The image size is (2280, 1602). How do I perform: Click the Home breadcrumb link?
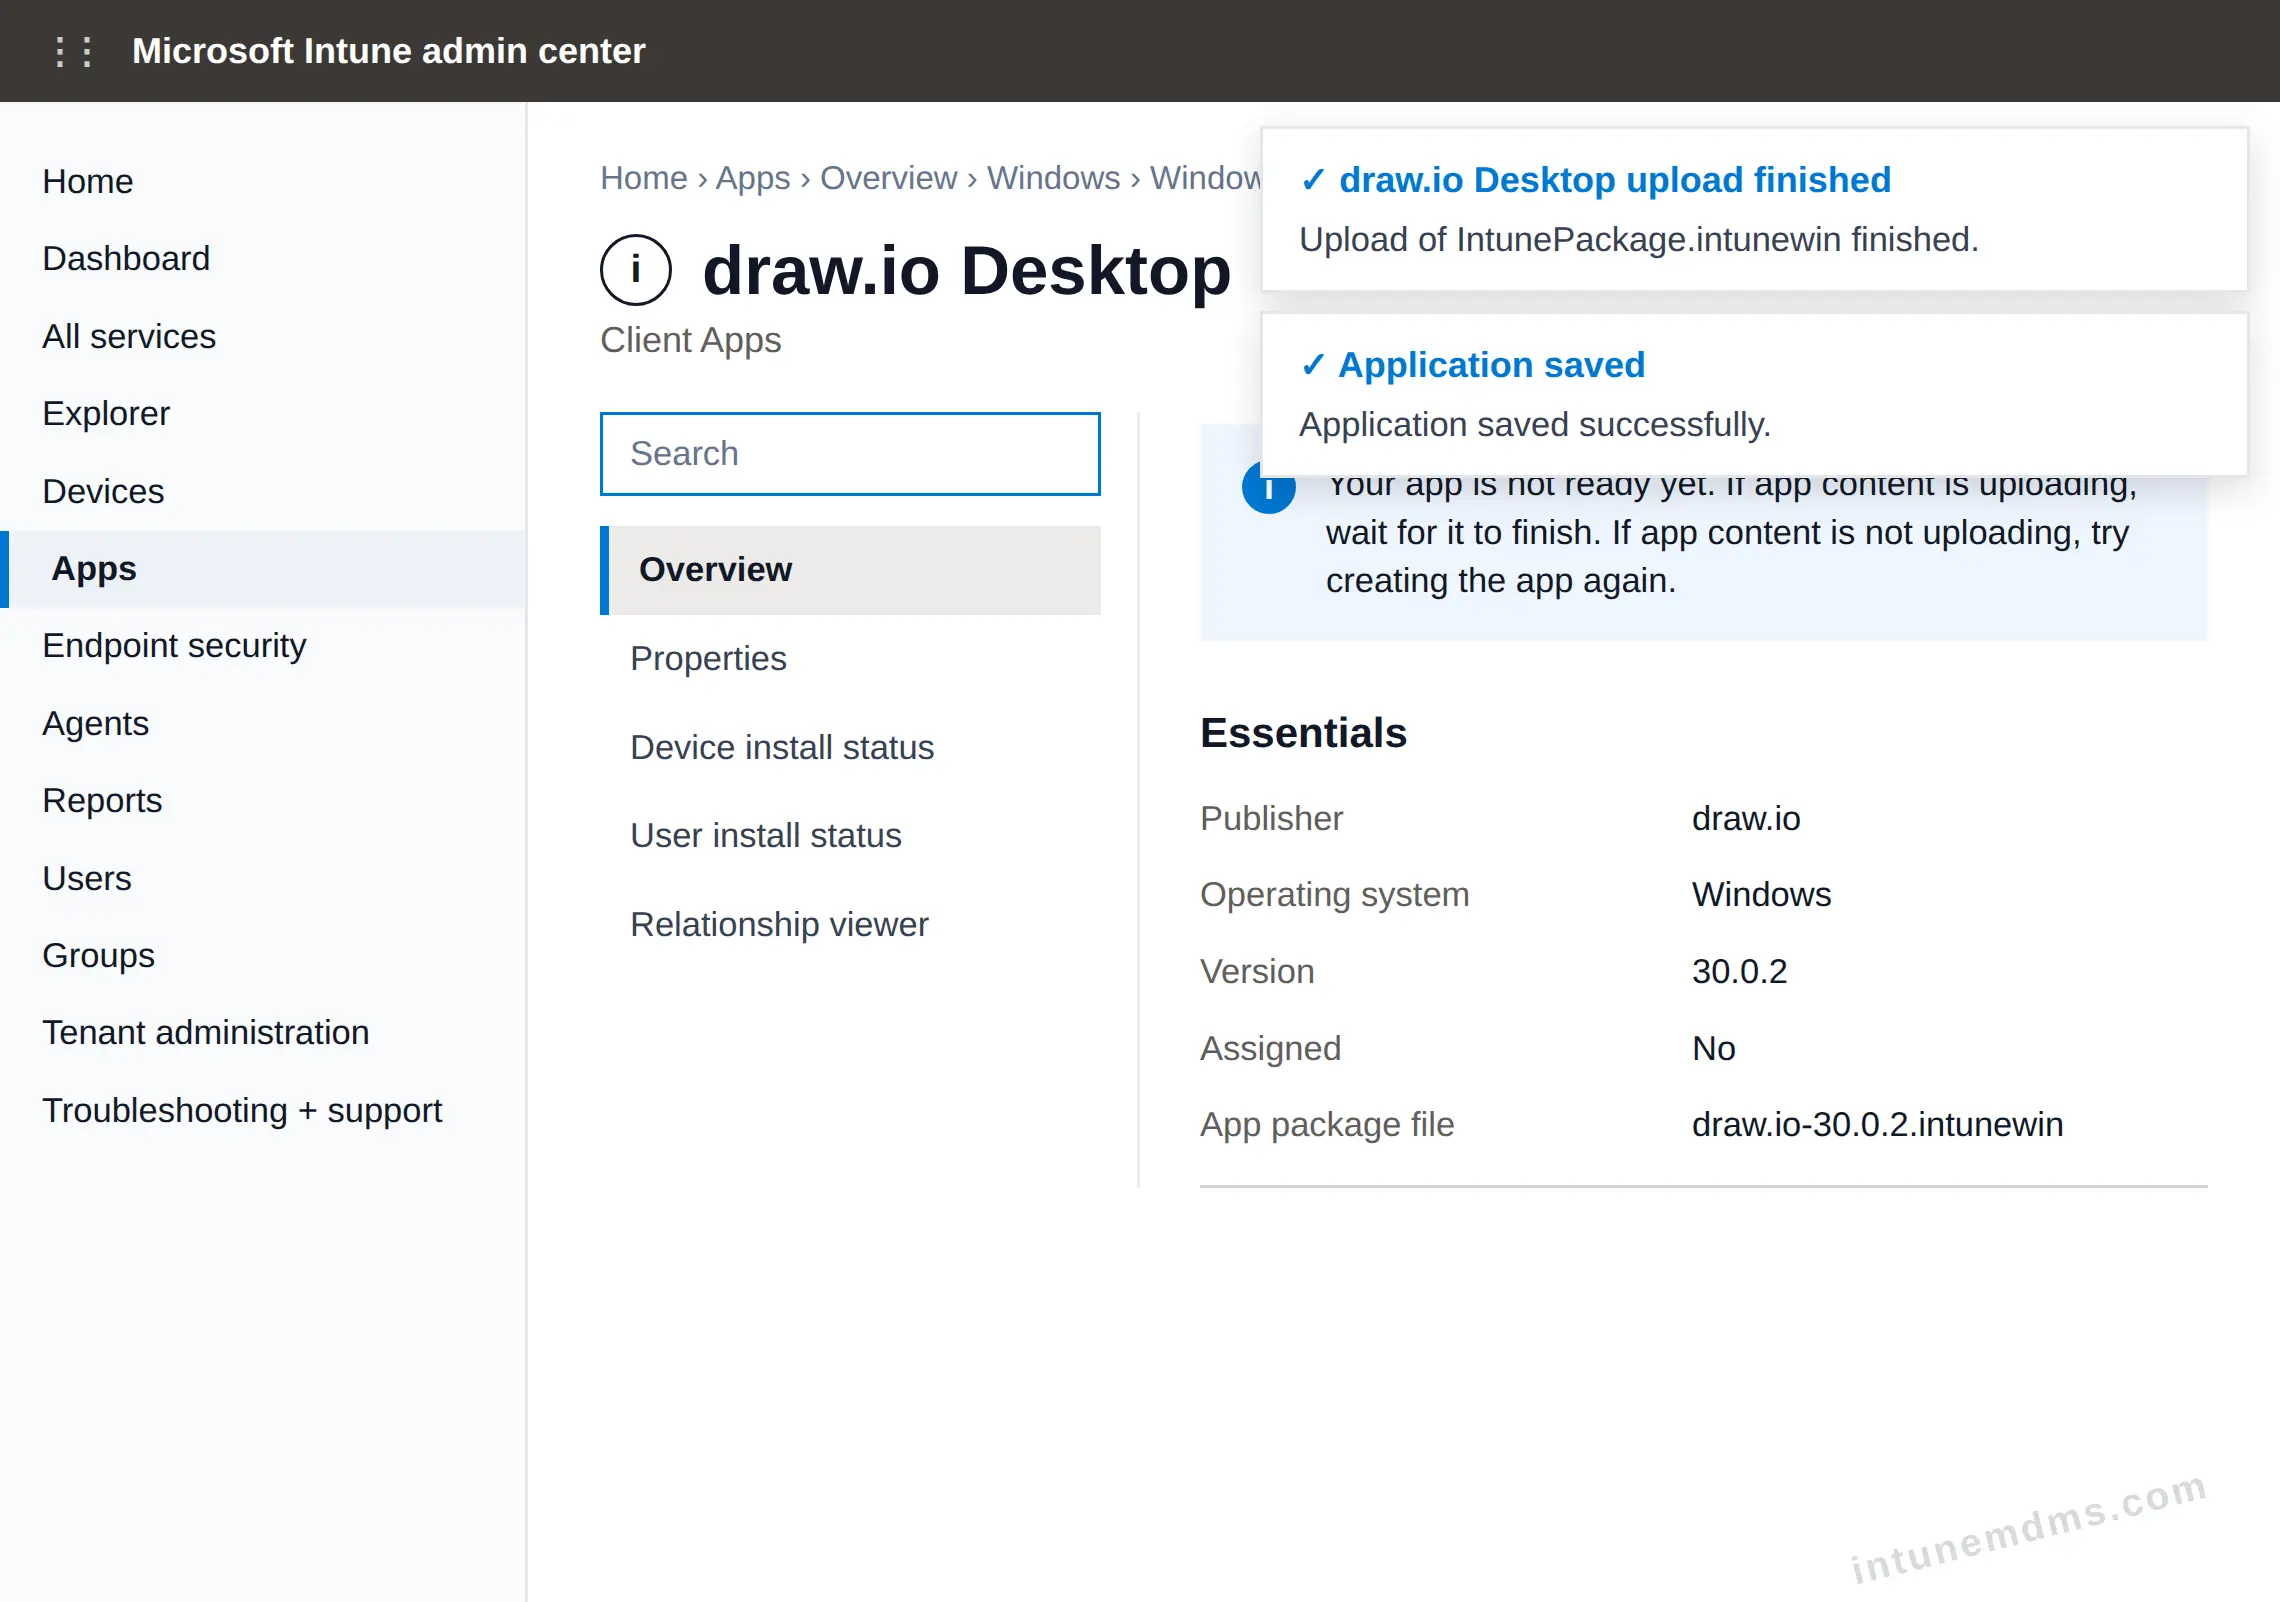click(644, 178)
